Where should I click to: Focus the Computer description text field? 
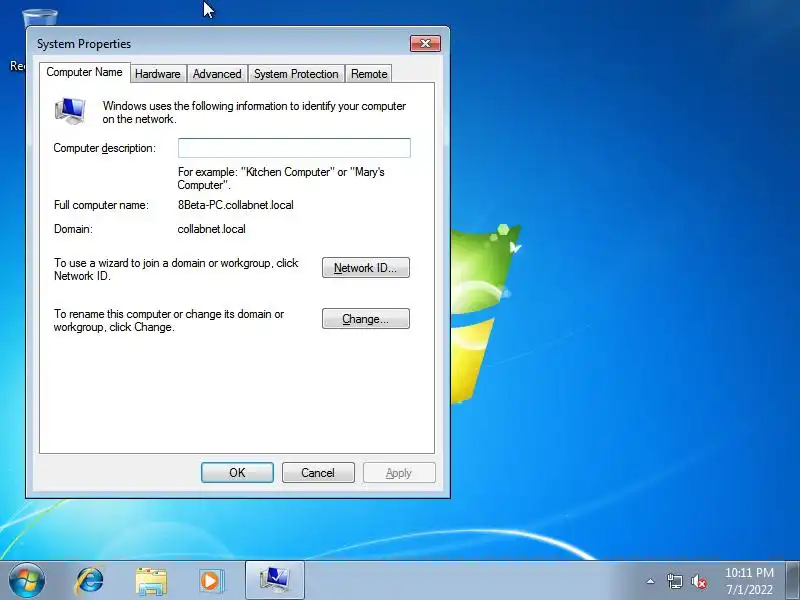coord(294,148)
